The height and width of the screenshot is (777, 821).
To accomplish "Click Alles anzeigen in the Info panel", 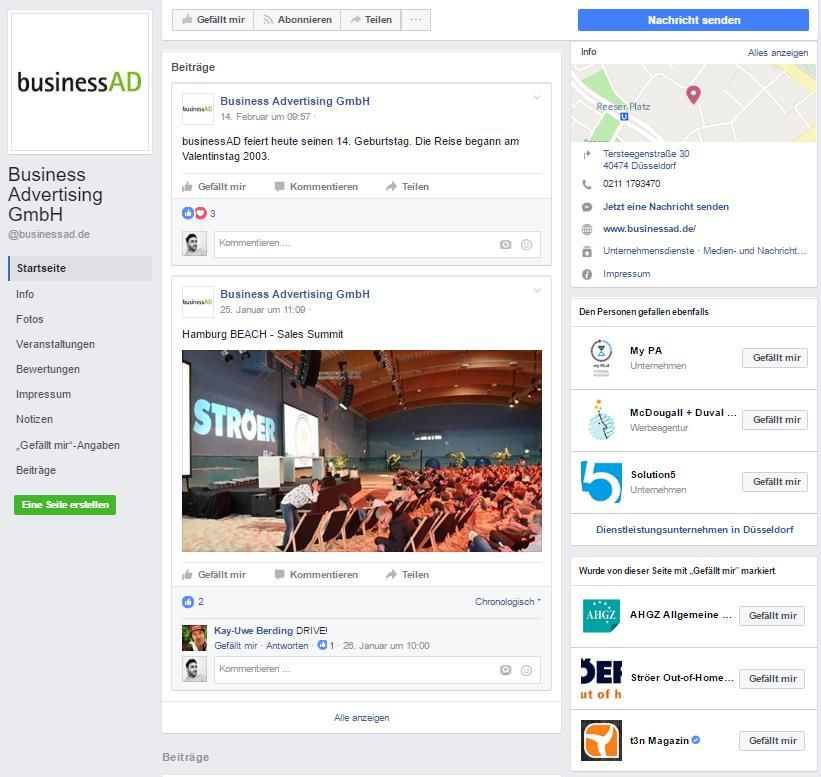I will pyautogui.click(x=778, y=53).
